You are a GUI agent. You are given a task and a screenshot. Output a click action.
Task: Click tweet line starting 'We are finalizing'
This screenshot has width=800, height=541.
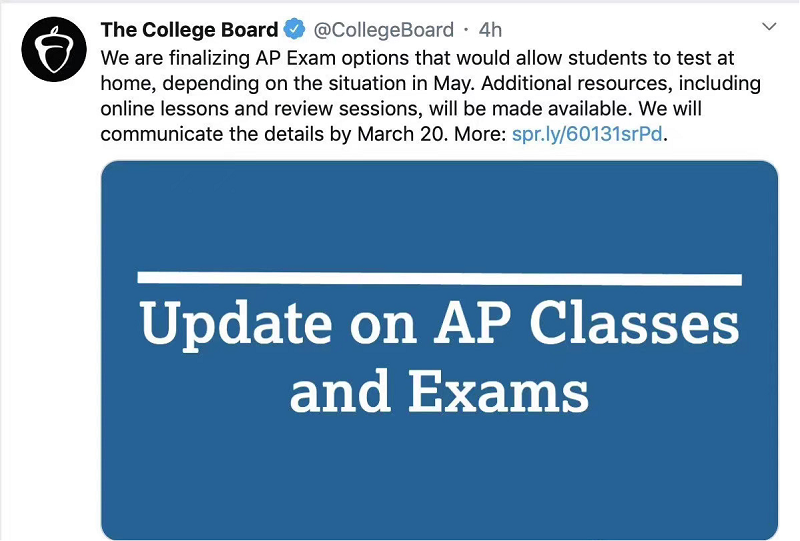(417, 58)
